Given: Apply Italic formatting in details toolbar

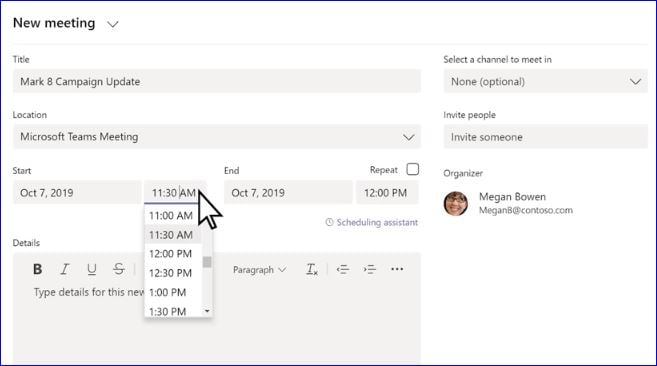Looking at the screenshot, I should pos(65,269).
